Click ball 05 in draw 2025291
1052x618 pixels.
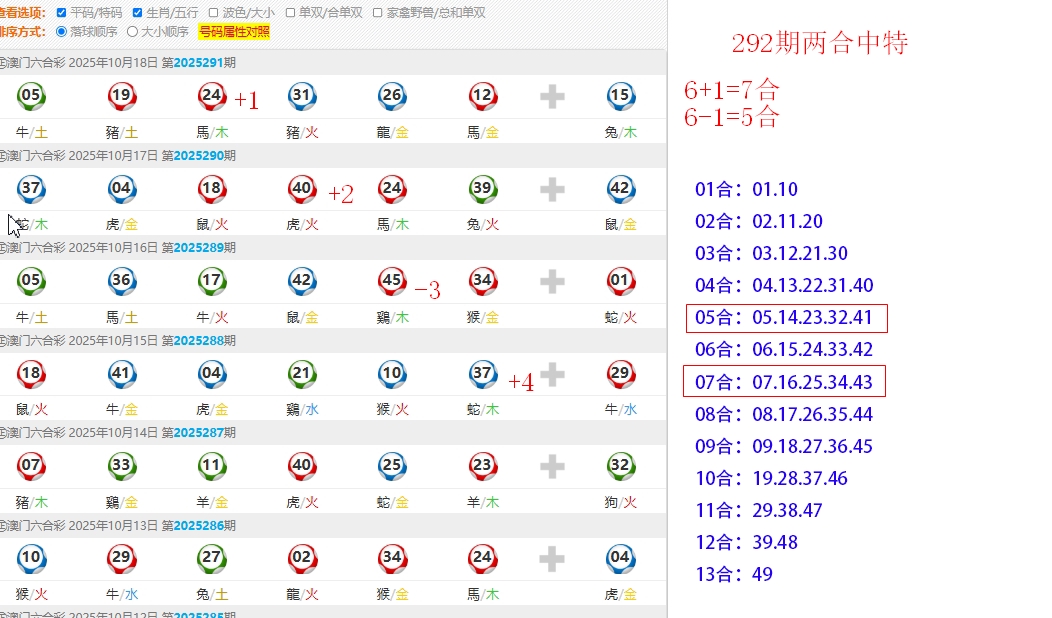click(x=31, y=96)
